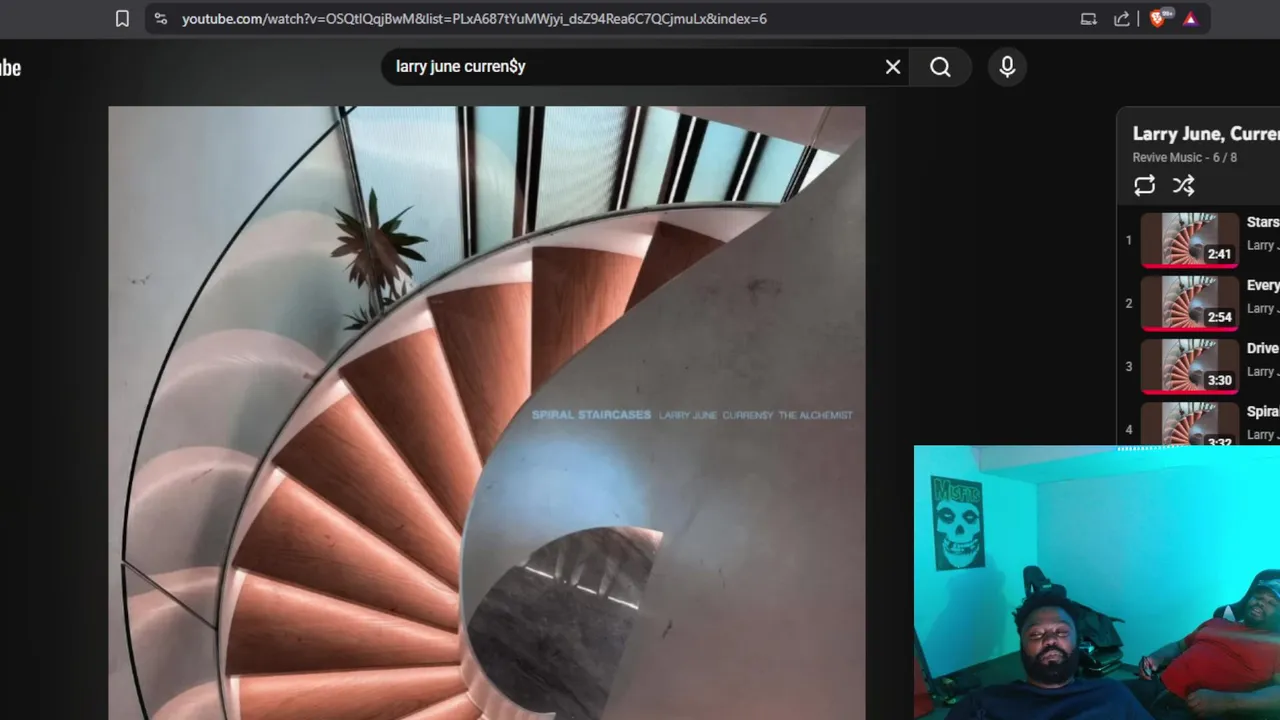Viewport: 1280px width, 720px height.
Task: Open the 'Revive Music' channel link
Action: (1167, 157)
